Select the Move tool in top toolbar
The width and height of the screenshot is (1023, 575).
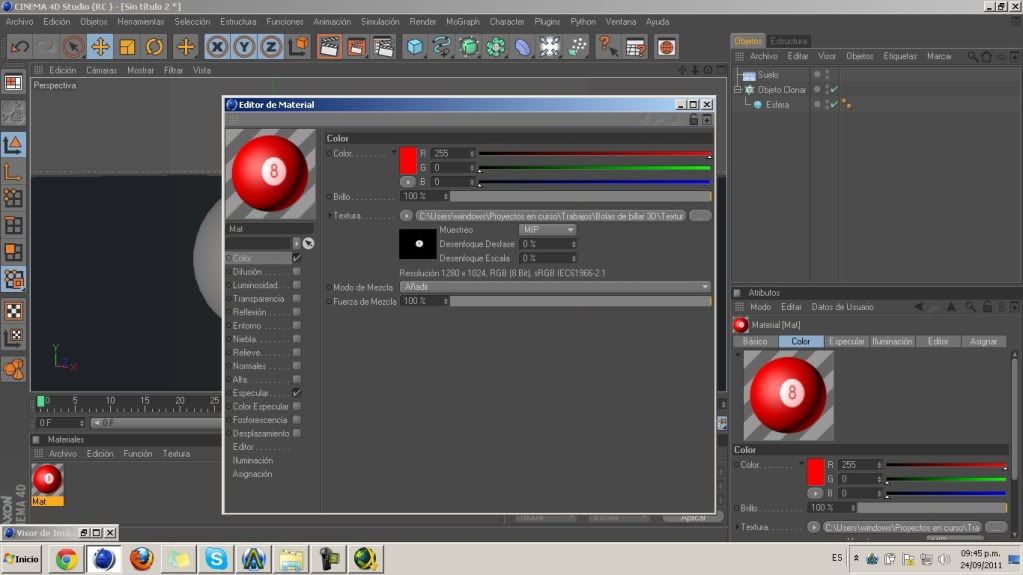[100, 47]
